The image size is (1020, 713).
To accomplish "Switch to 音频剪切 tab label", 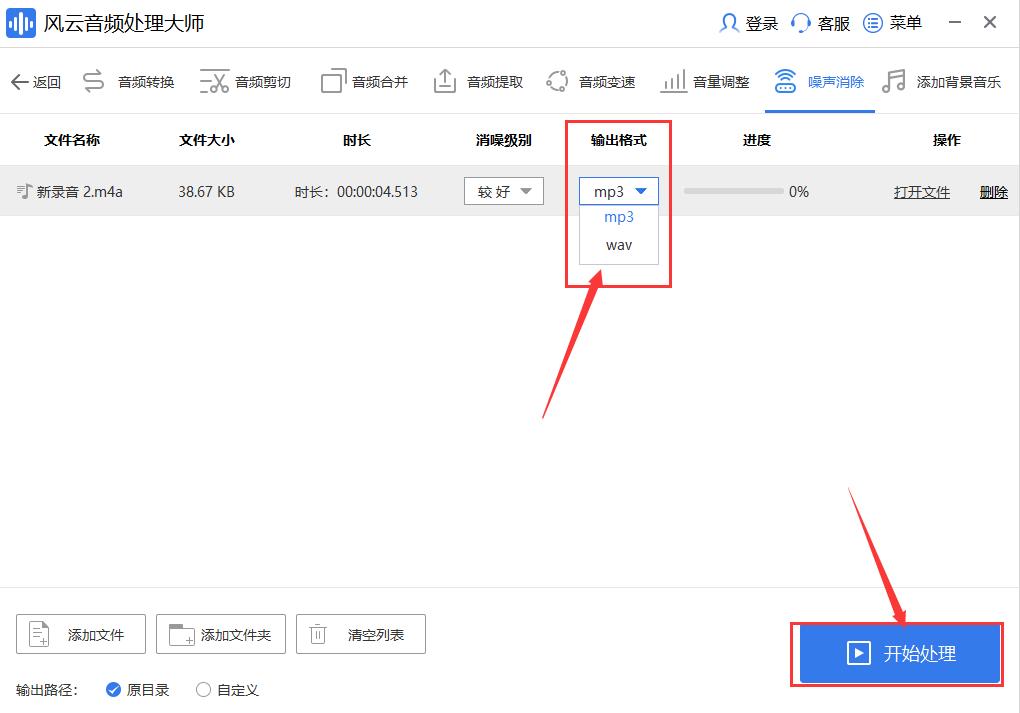I will coord(263,82).
